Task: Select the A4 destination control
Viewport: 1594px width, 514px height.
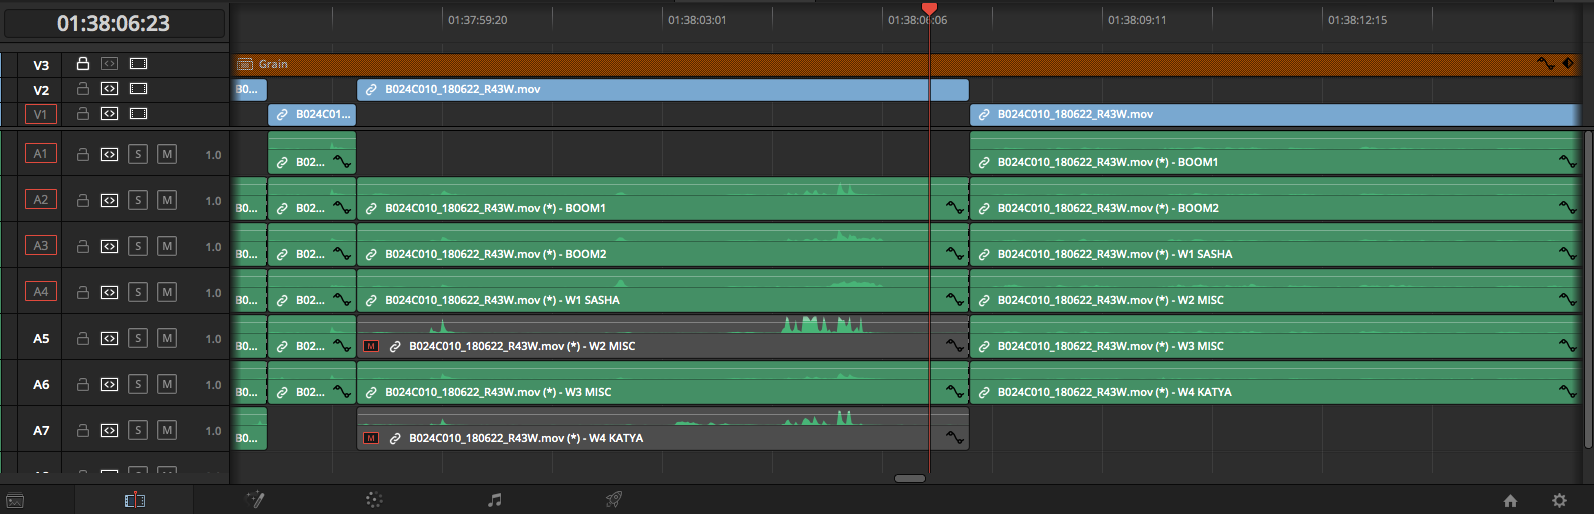Action: pos(41,292)
